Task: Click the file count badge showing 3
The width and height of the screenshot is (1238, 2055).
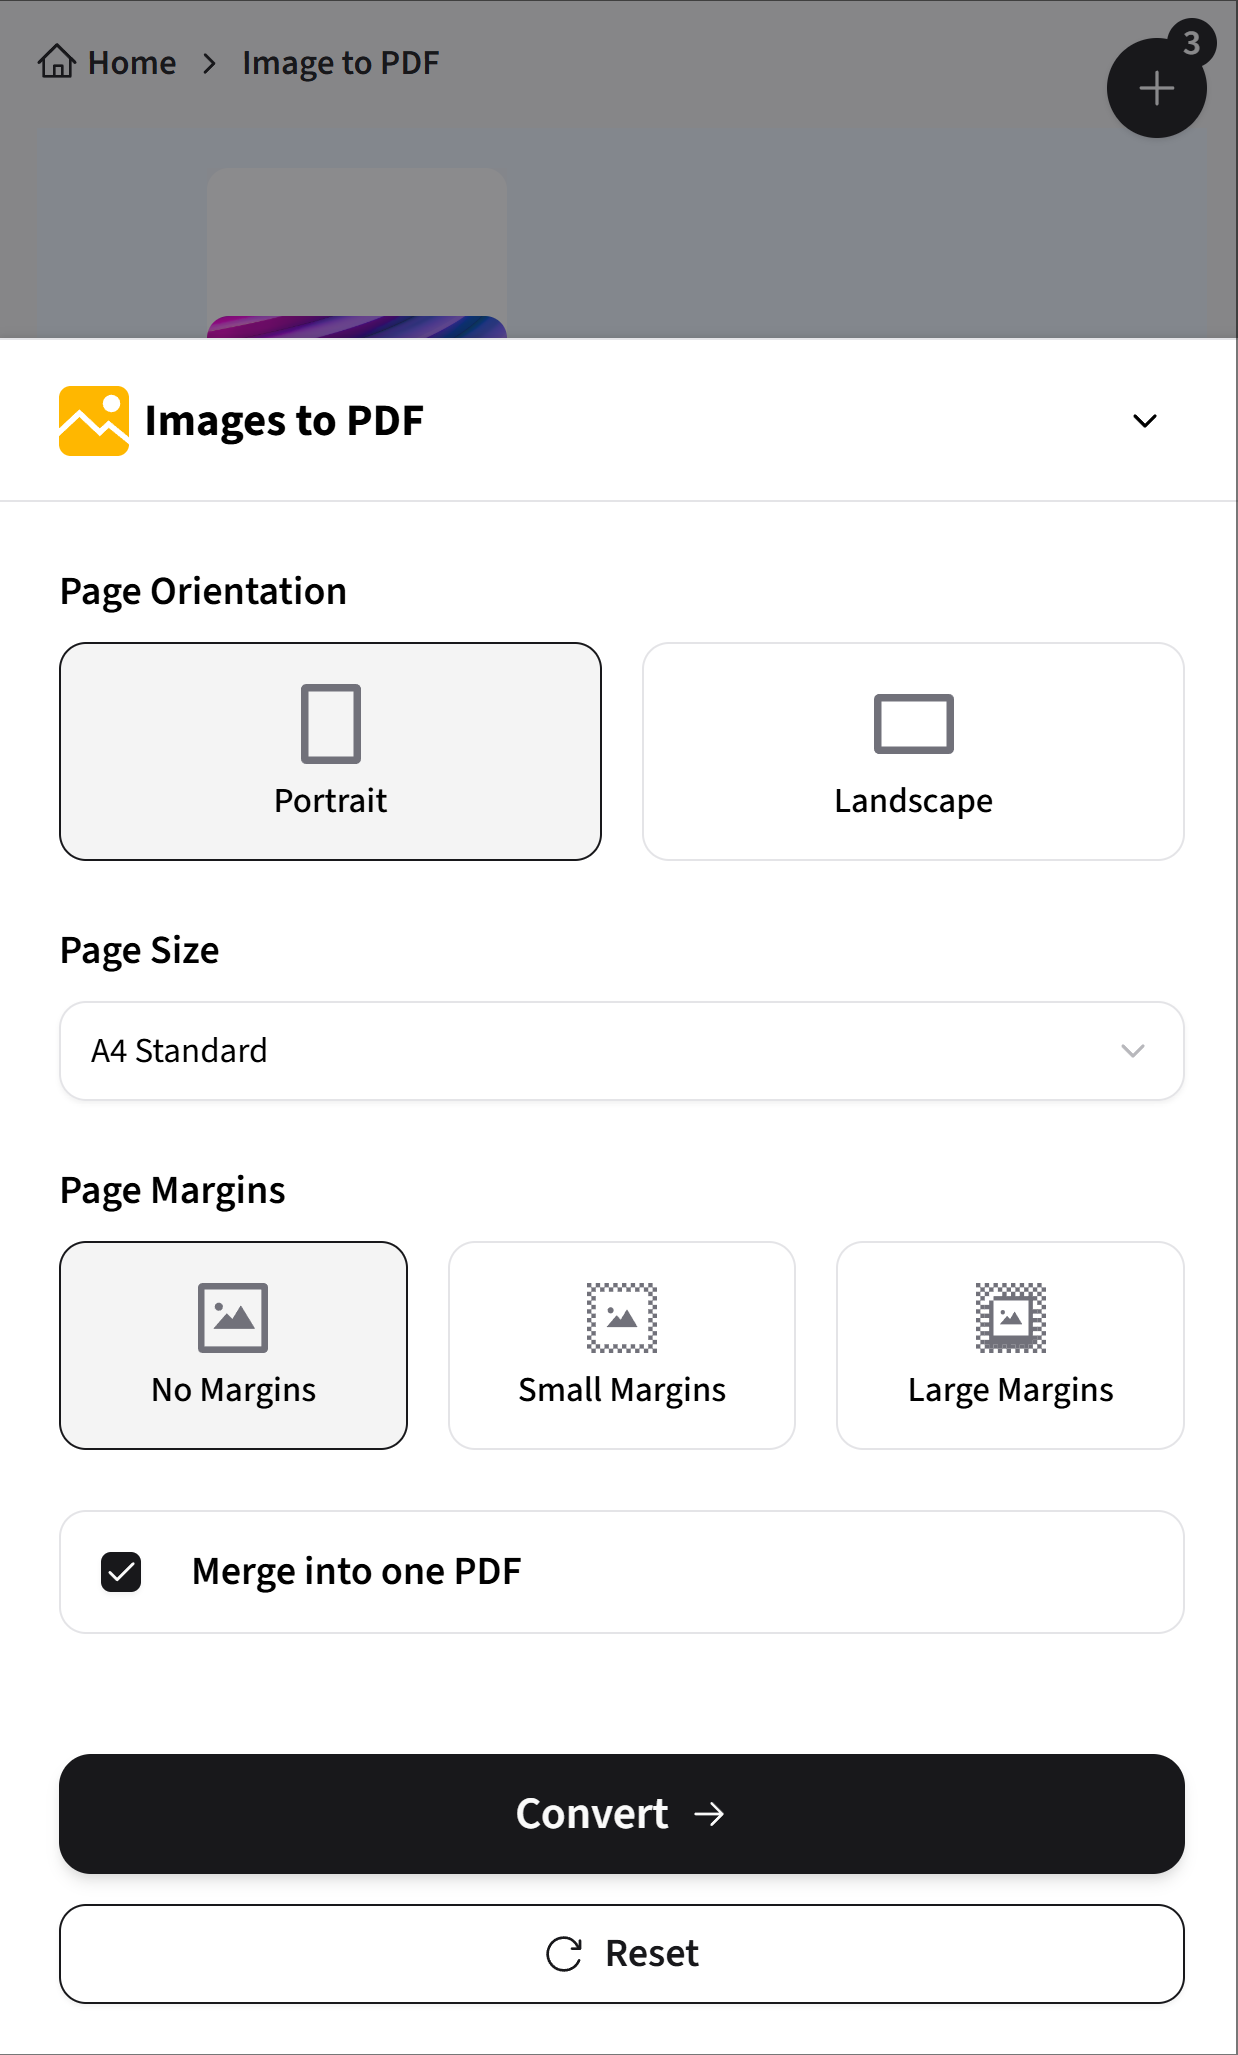Action: [x=1190, y=43]
